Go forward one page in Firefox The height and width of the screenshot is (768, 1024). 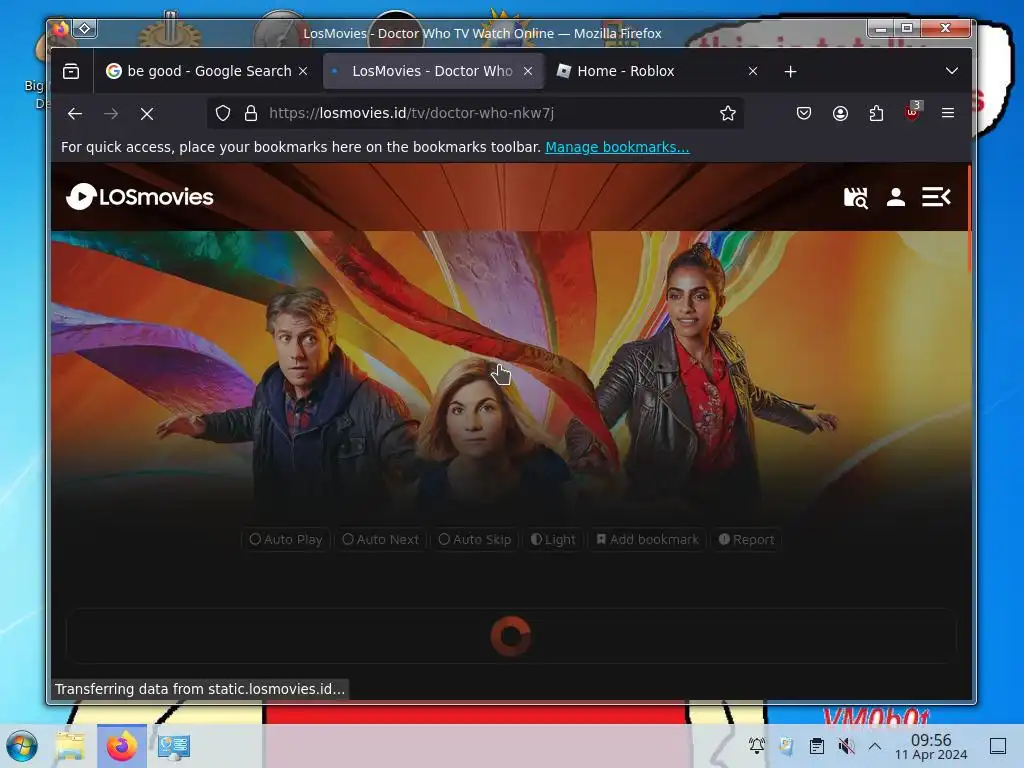111,114
